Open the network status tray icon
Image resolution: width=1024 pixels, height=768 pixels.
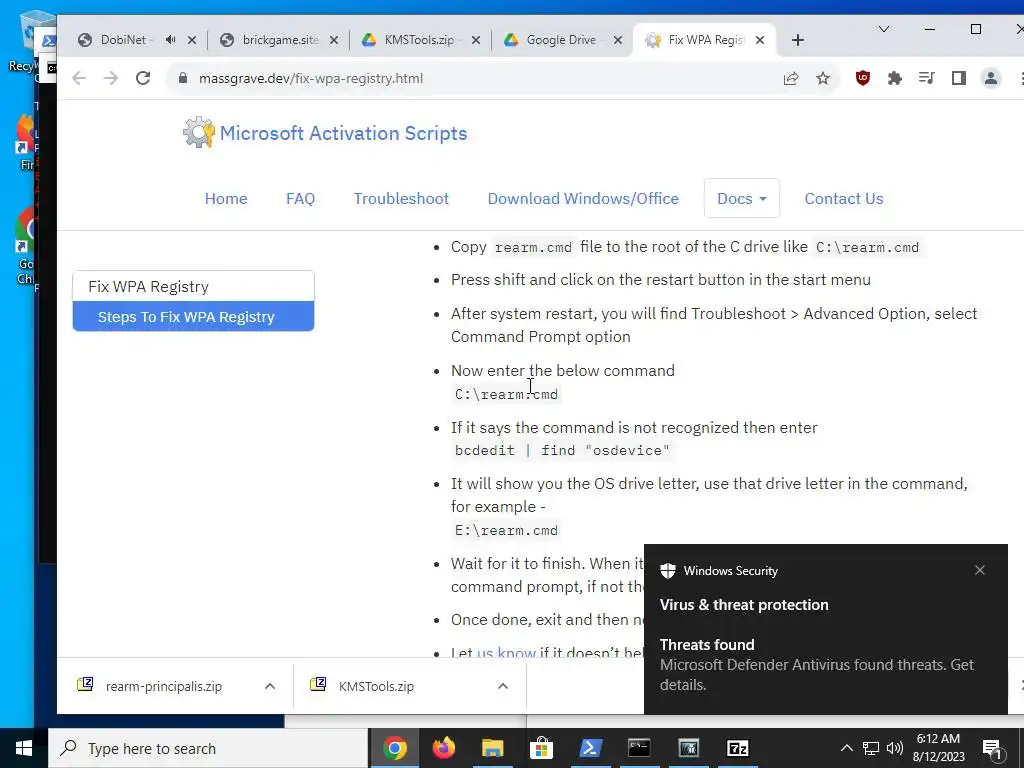point(871,748)
